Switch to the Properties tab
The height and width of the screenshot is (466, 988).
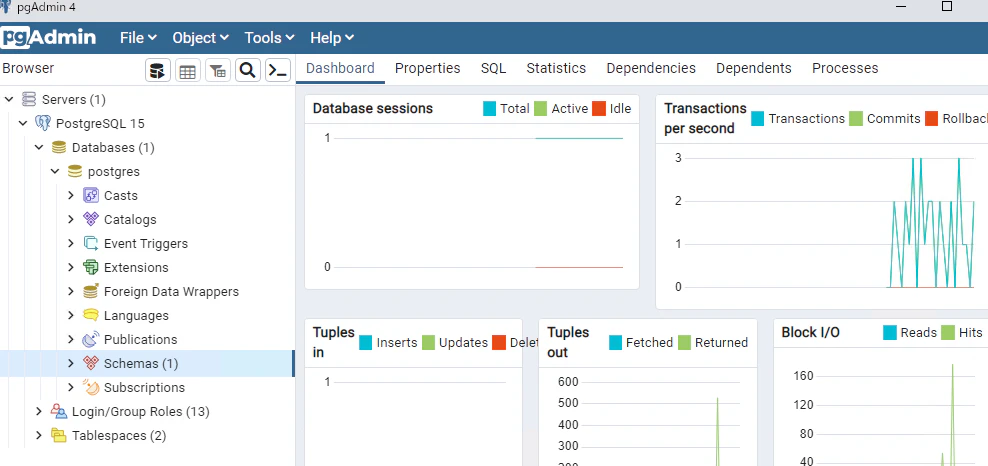pyautogui.click(x=428, y=68)
